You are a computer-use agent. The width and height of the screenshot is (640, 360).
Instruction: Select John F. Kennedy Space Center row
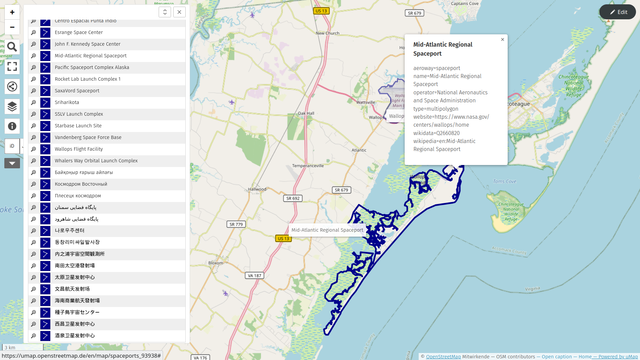tap(107, 44)
